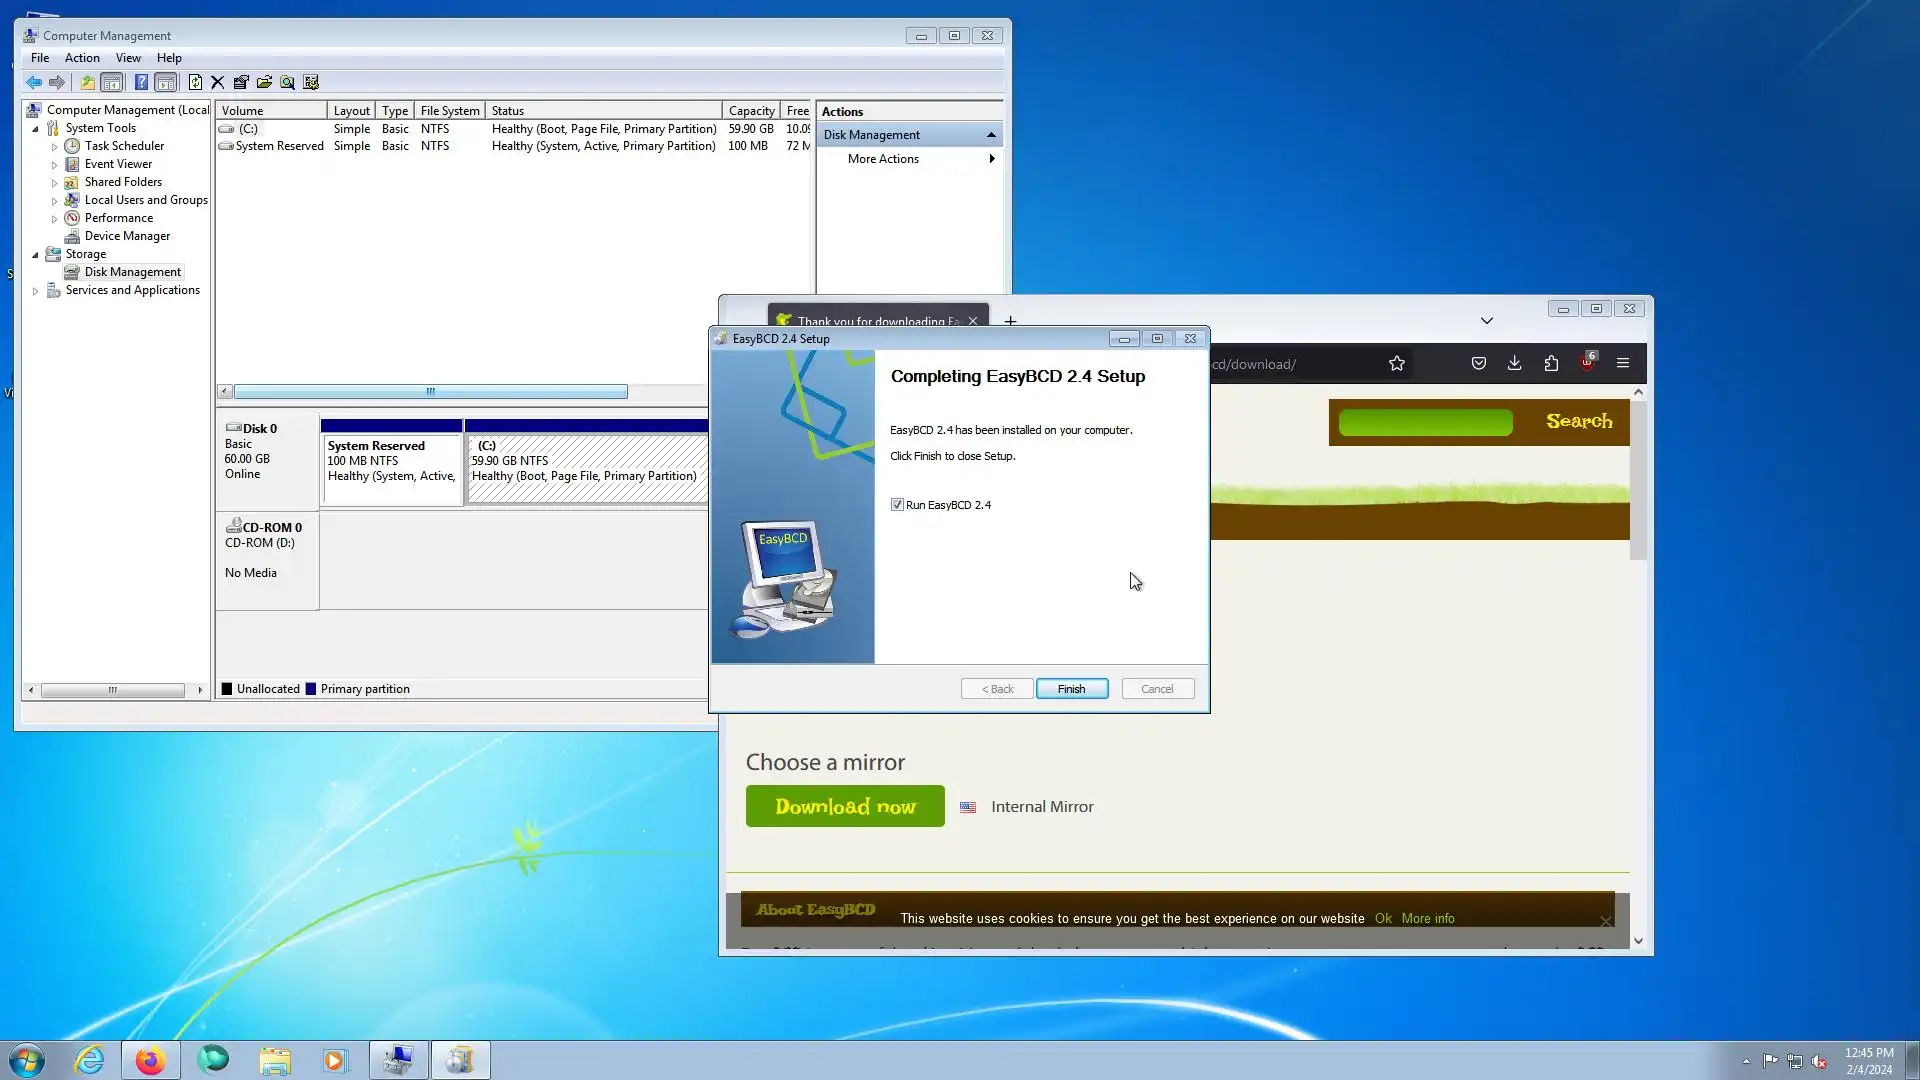Open the View menu
The image size is (1920, 1080).
(x=128, y=58)
